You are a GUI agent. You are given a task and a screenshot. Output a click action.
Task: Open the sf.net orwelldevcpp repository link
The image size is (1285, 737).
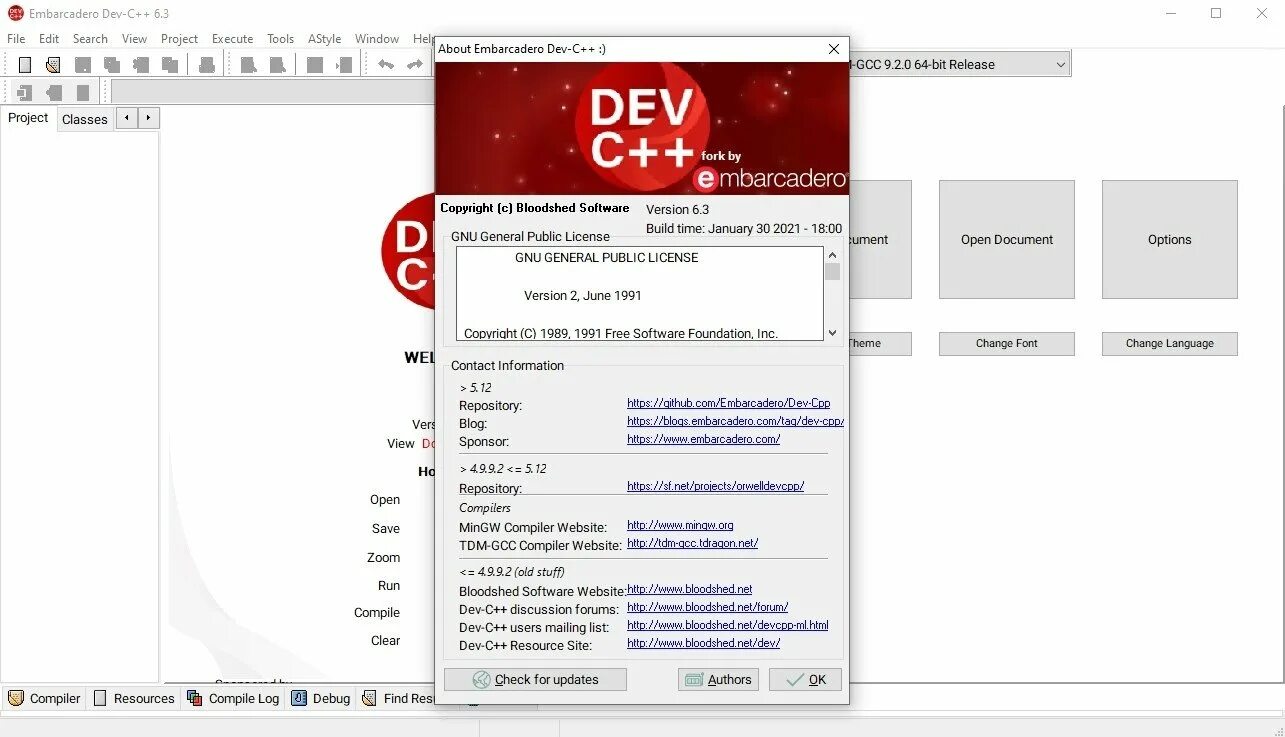pos(715,486)
